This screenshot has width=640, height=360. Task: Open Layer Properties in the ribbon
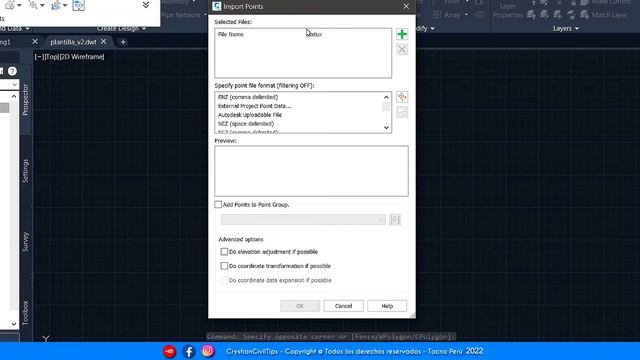click(507, 11)
